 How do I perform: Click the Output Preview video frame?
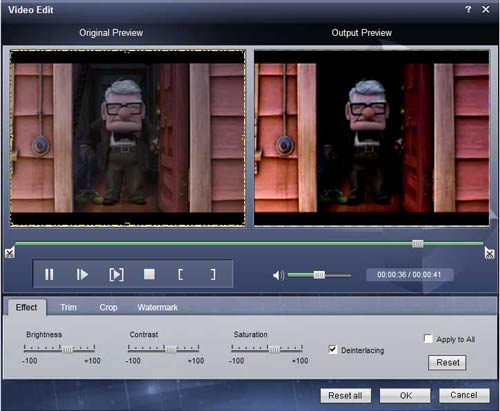point(372,138)
